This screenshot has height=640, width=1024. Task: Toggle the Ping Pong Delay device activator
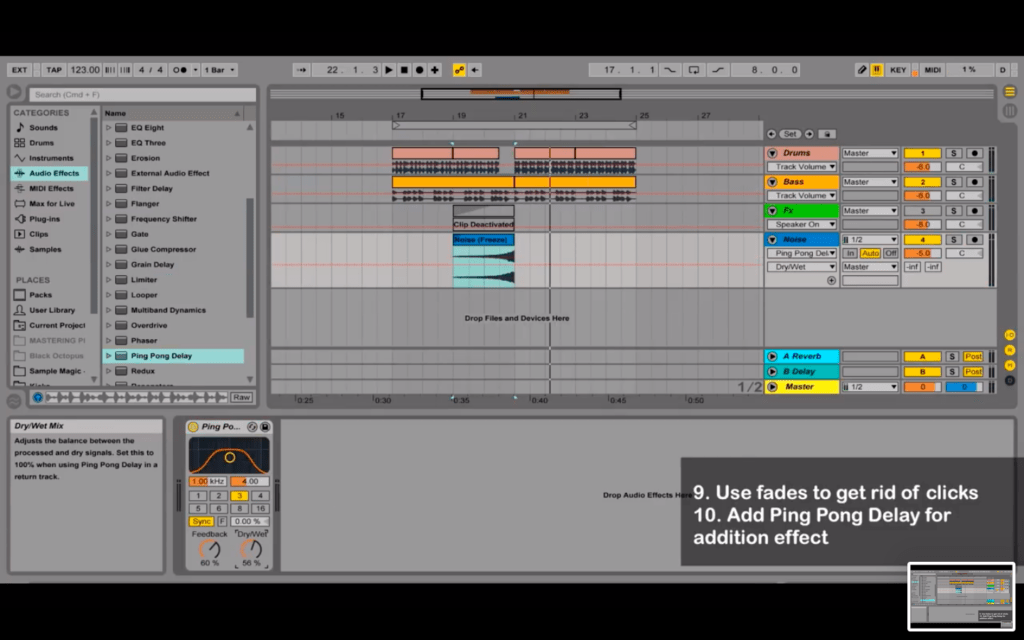tap(193, 426)
